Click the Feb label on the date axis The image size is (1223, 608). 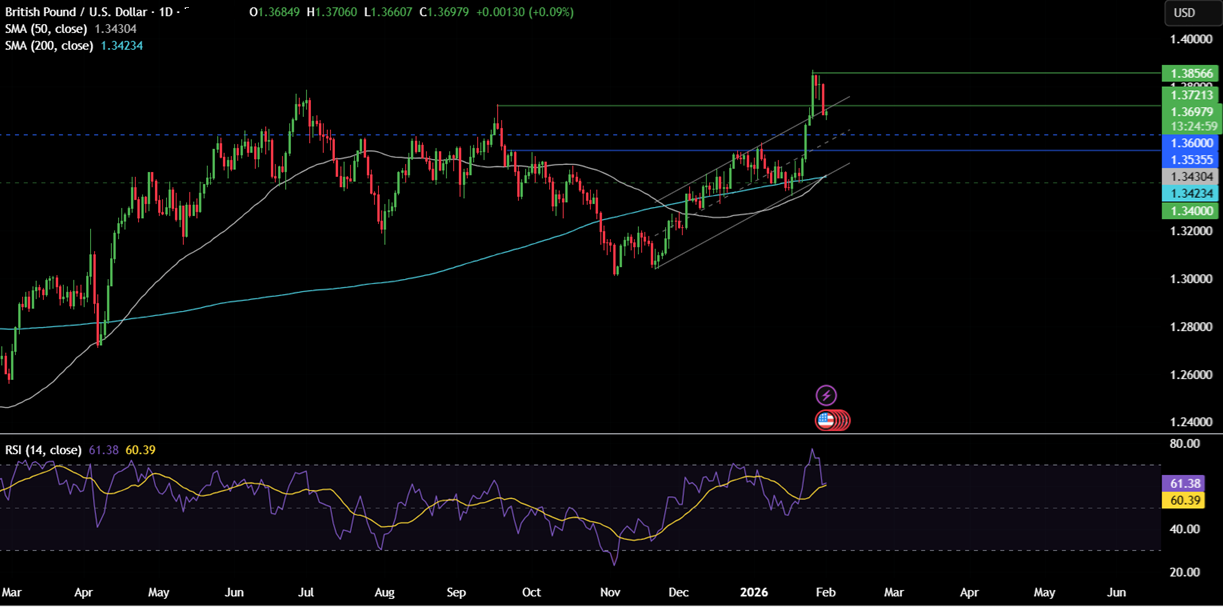click(x=827, y=592)
